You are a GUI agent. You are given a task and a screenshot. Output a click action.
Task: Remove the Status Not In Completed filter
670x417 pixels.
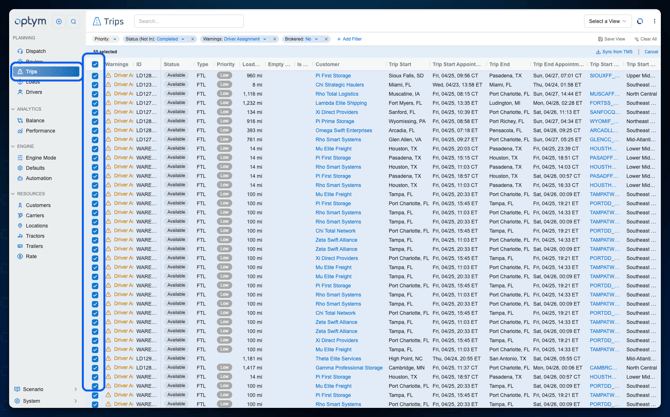193,39
